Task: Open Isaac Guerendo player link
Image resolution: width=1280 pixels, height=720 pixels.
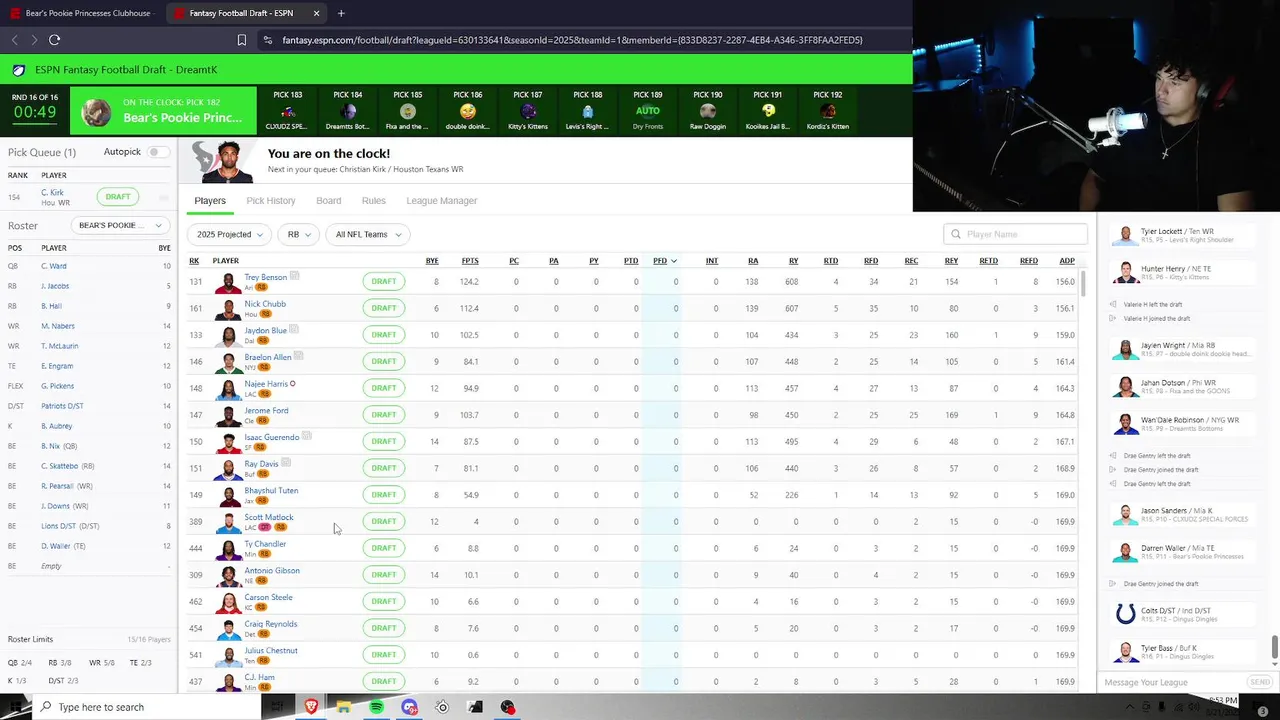Action: (x=272, y=437)
